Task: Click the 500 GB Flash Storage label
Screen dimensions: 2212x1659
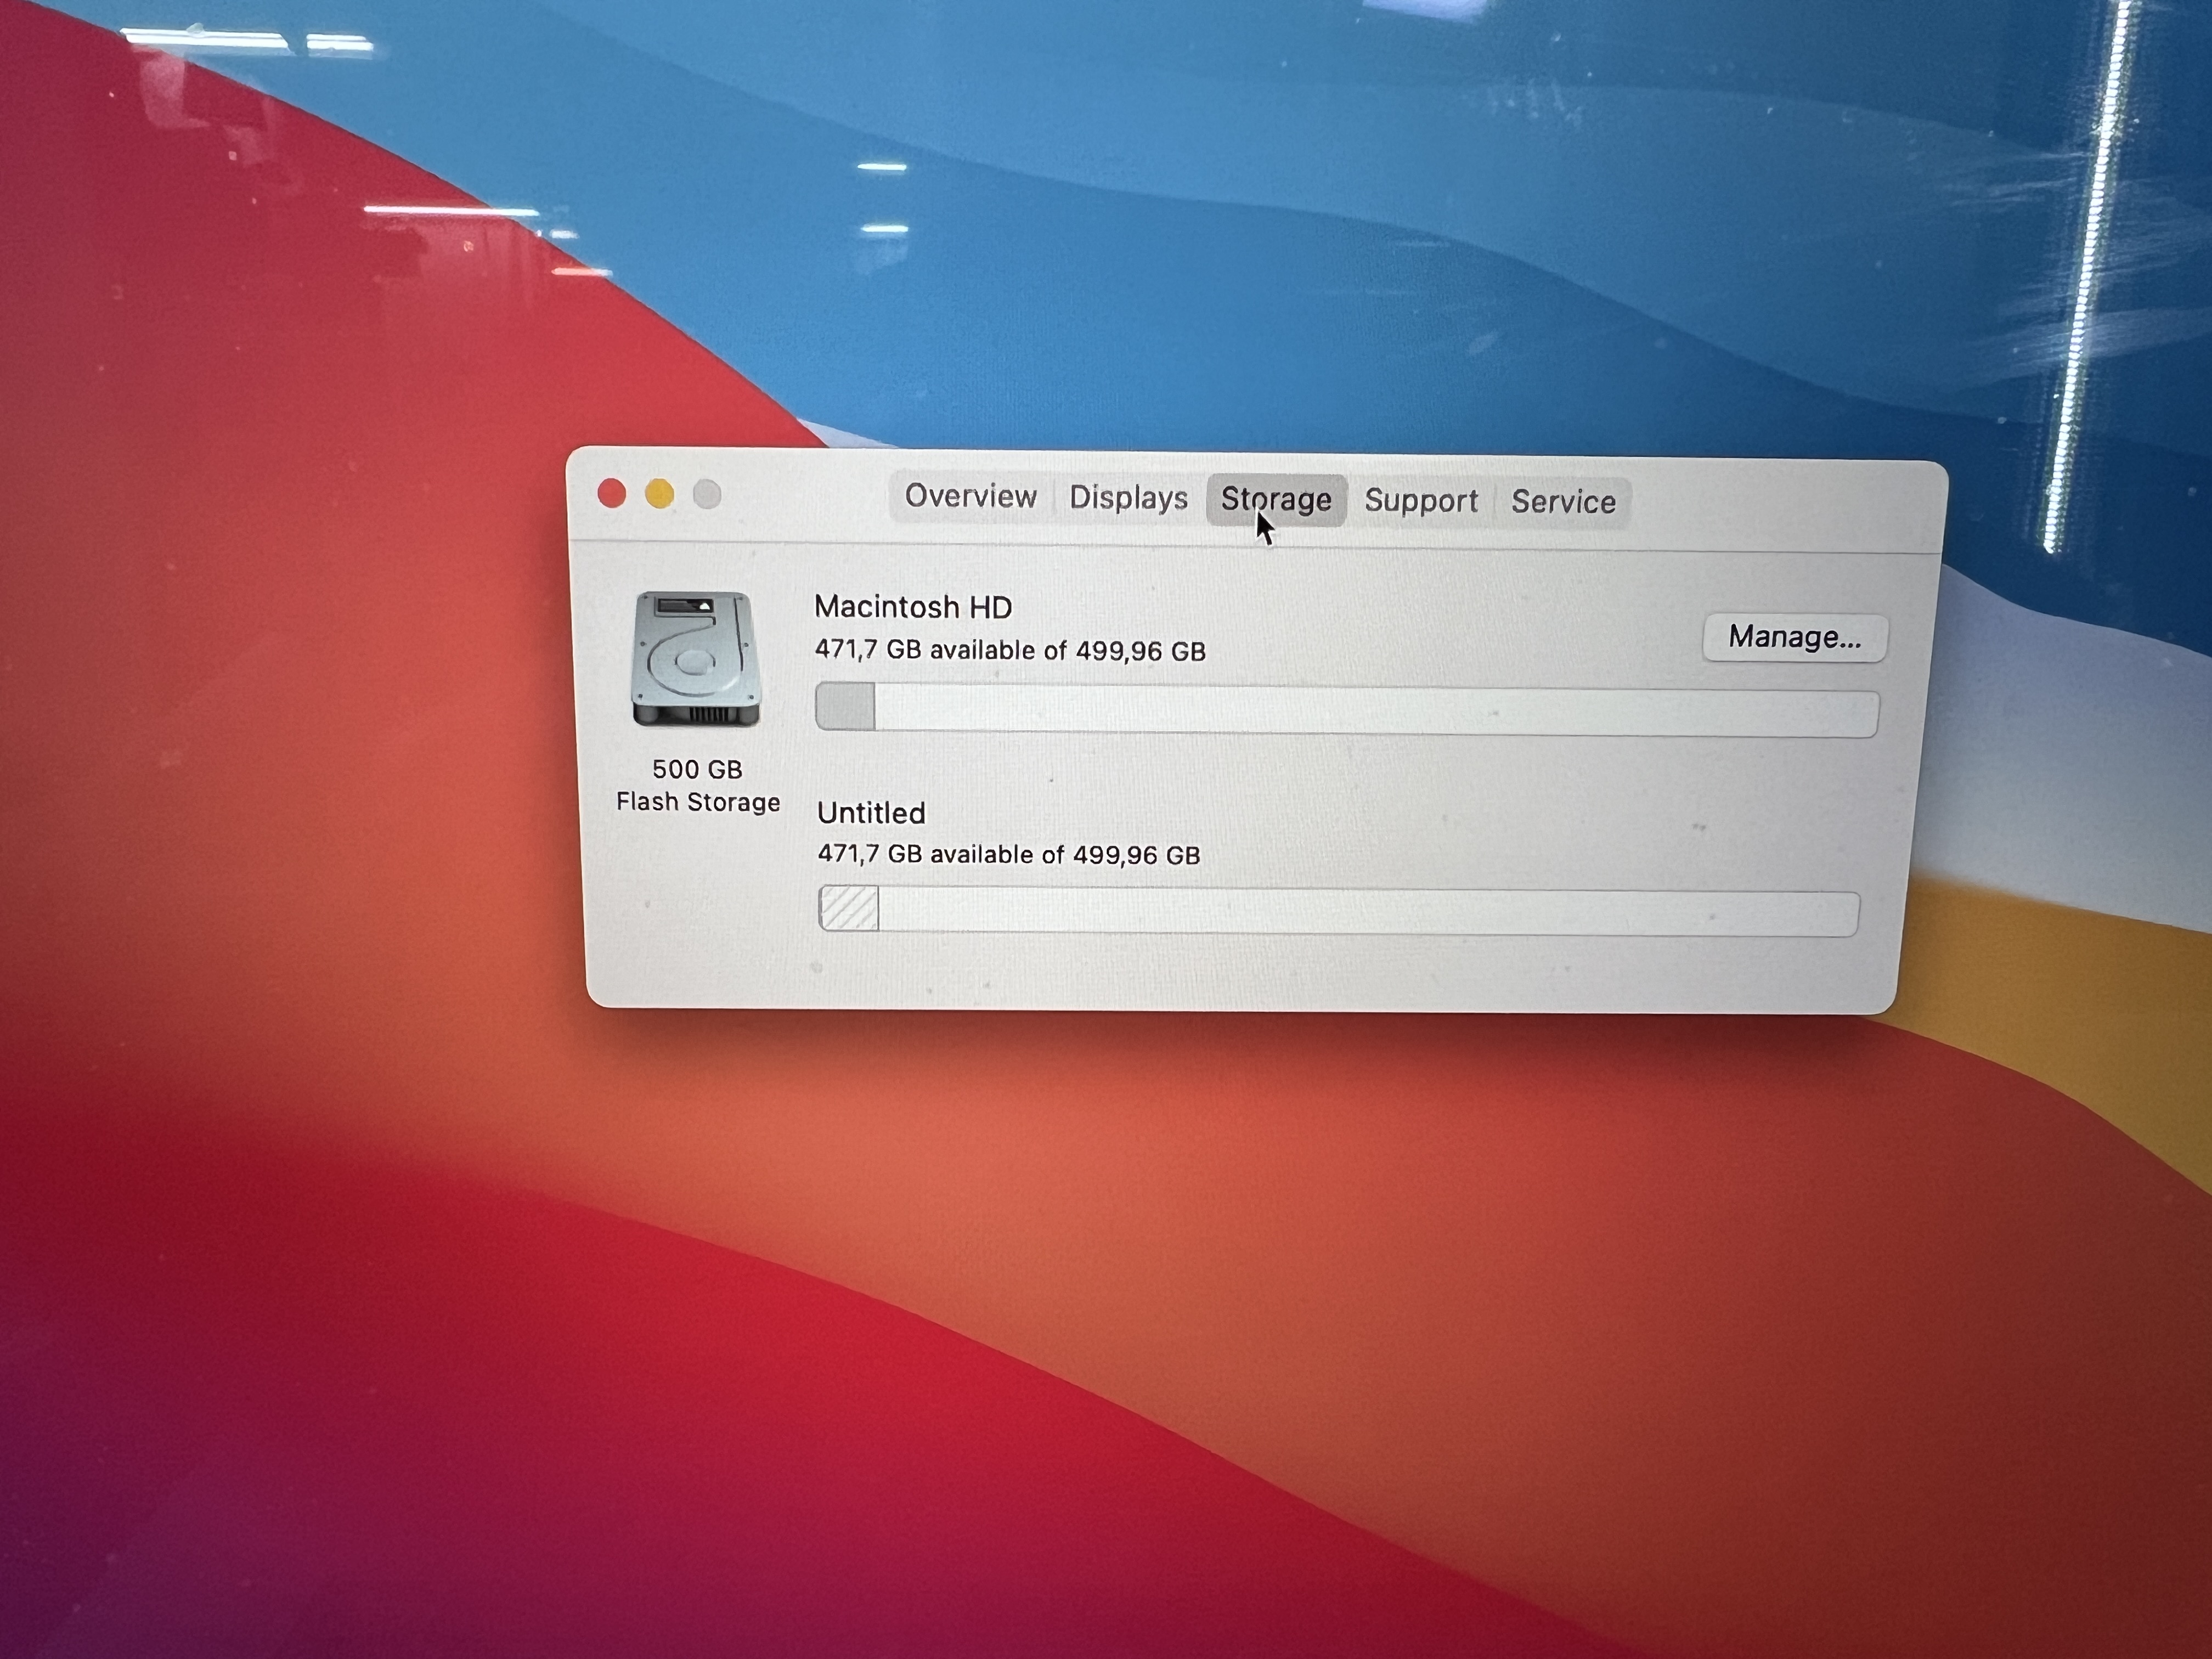Action: coord(697,785)
